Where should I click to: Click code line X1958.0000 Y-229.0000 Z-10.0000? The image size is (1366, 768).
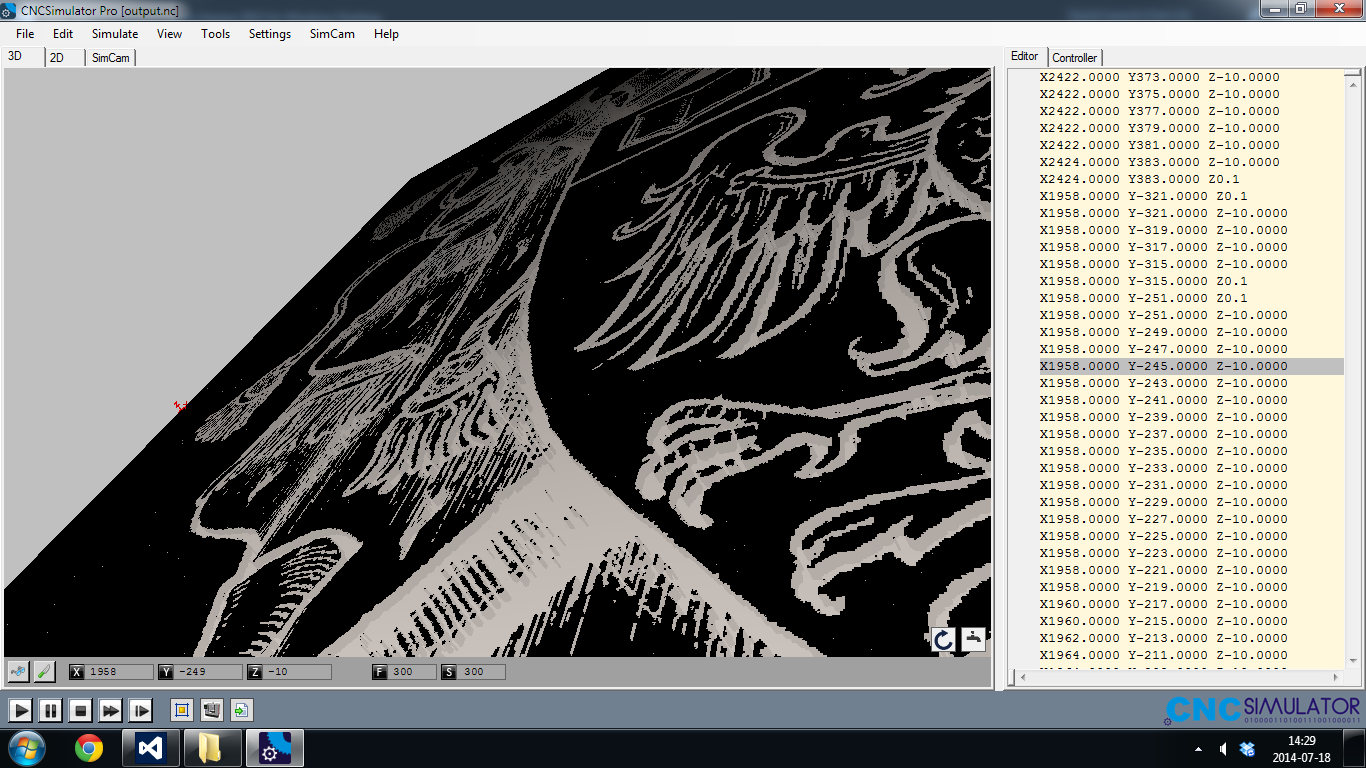click(x=1163, y=502)
